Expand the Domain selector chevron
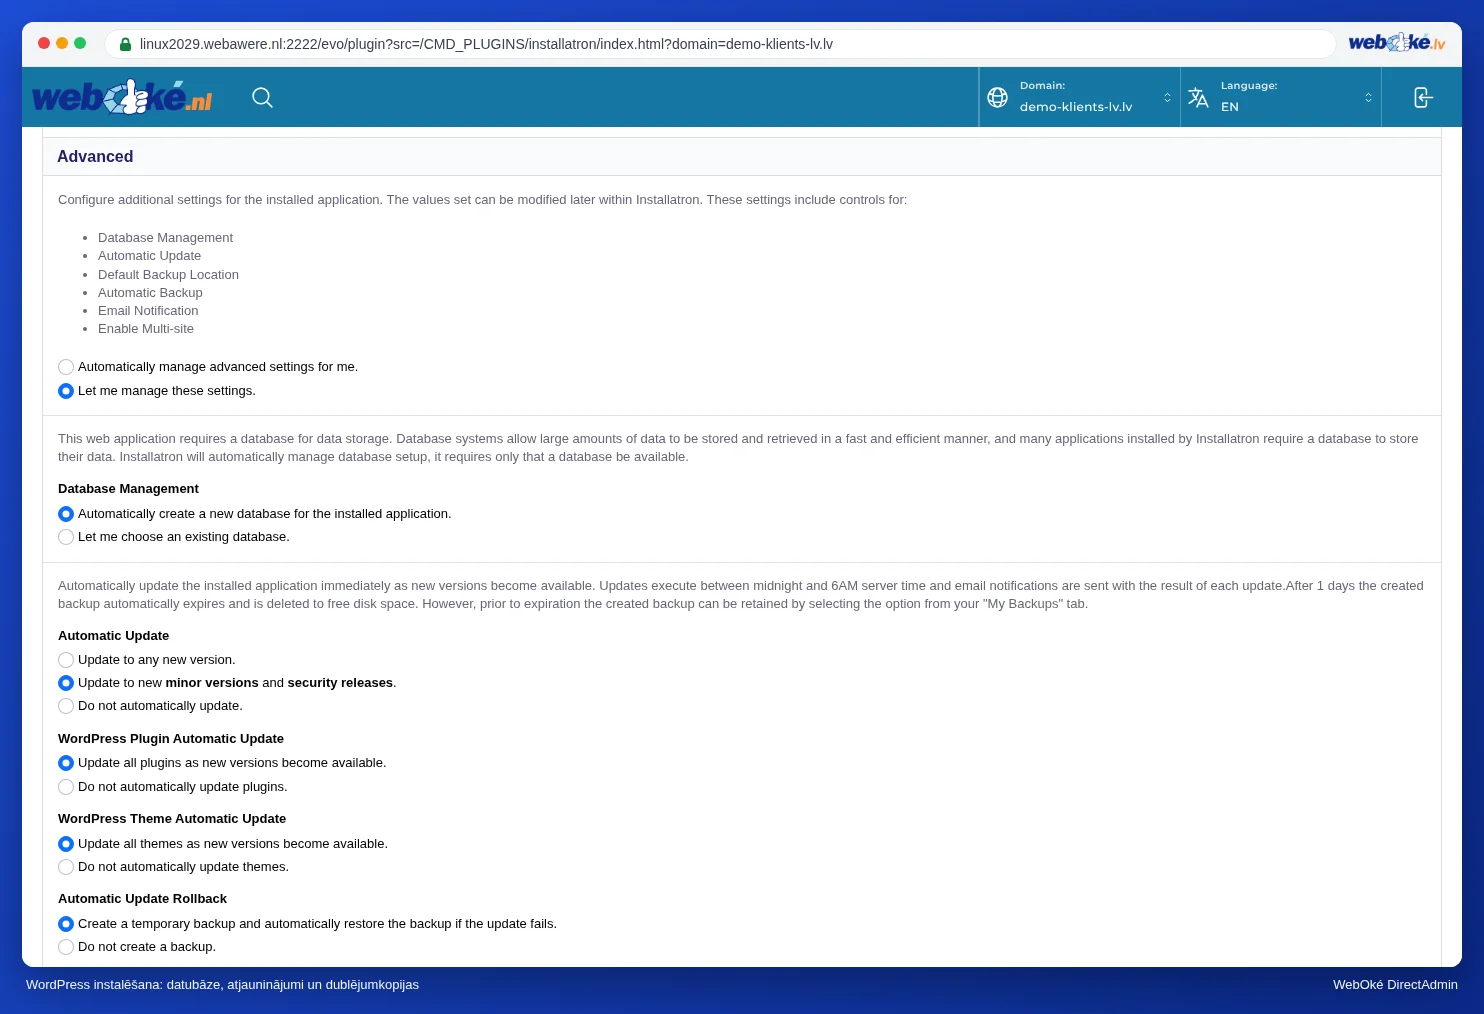This screenshot has height=1014, width=1484. pyautogui.click(x=1167, y=97)
